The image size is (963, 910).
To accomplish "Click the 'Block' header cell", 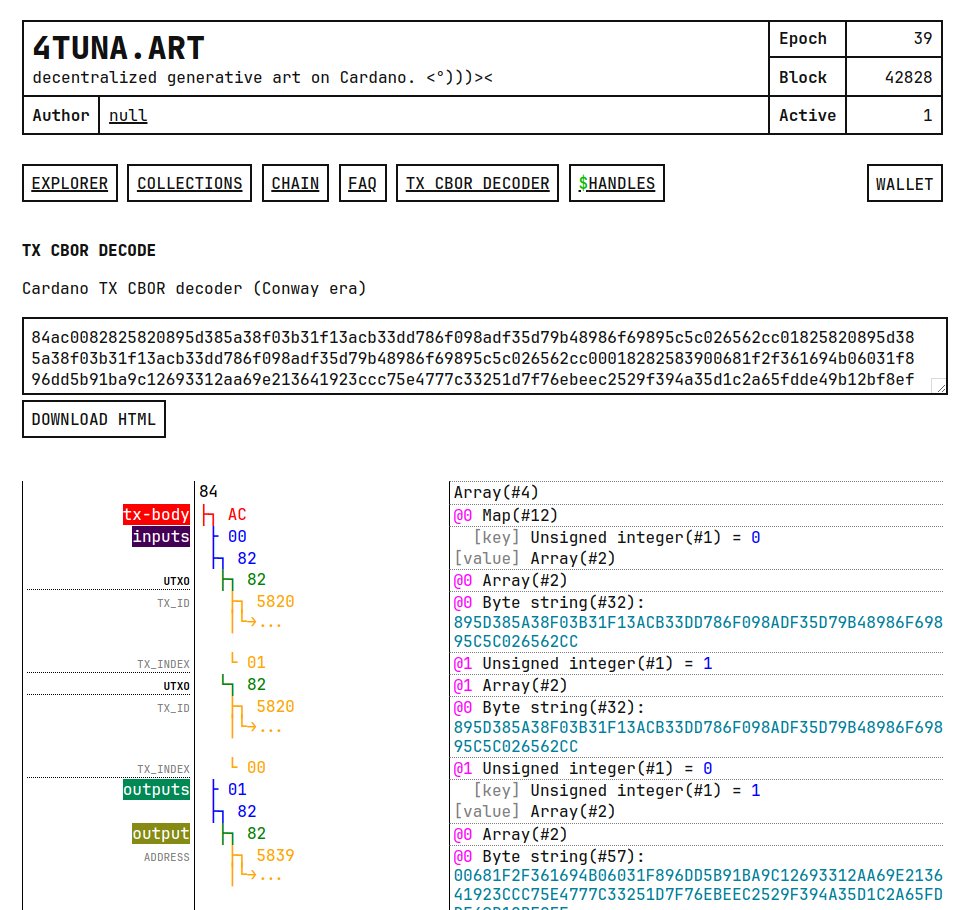I will tap(807, 77).
